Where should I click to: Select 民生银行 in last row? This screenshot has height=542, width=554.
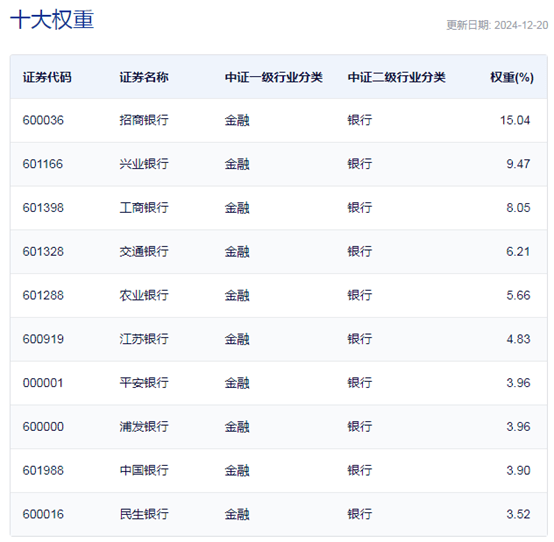coord(144,514)
